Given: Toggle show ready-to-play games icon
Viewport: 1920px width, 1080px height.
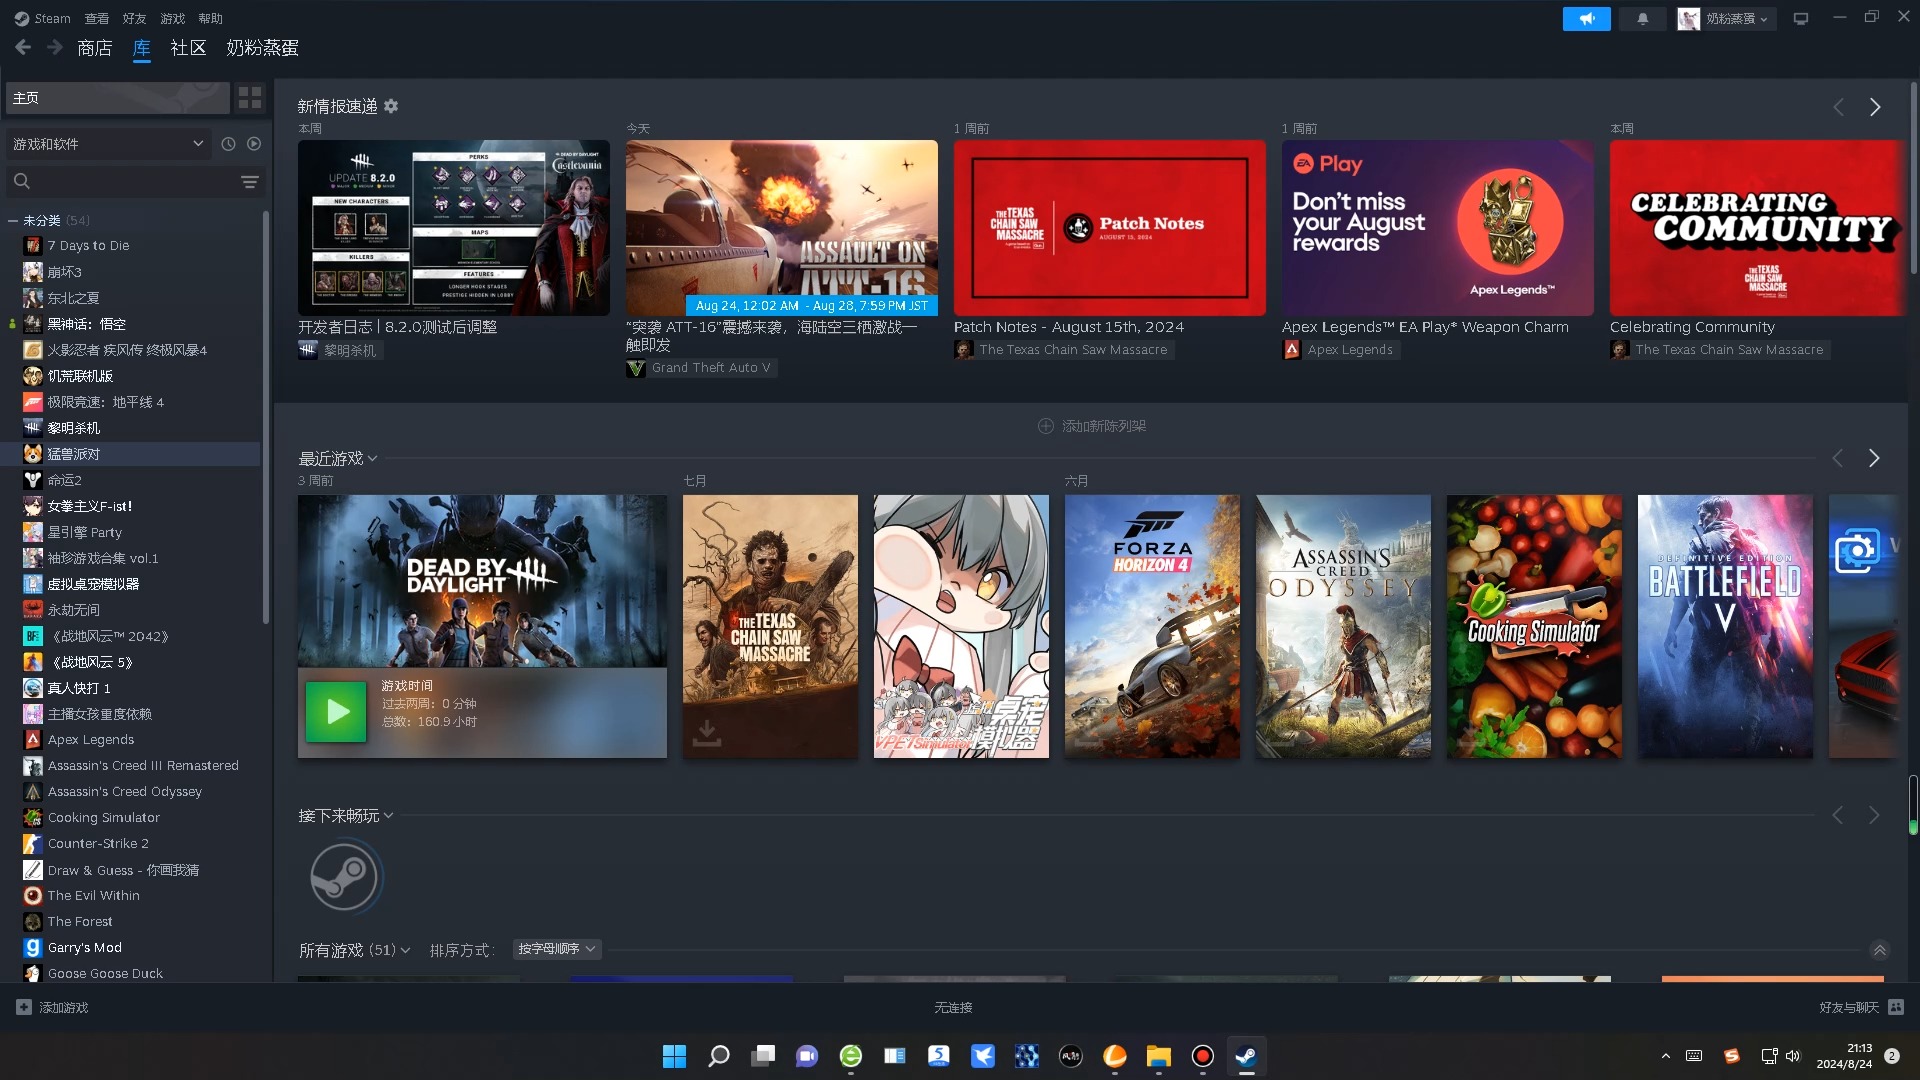Looking at the screenshot, I should (254, 144).
